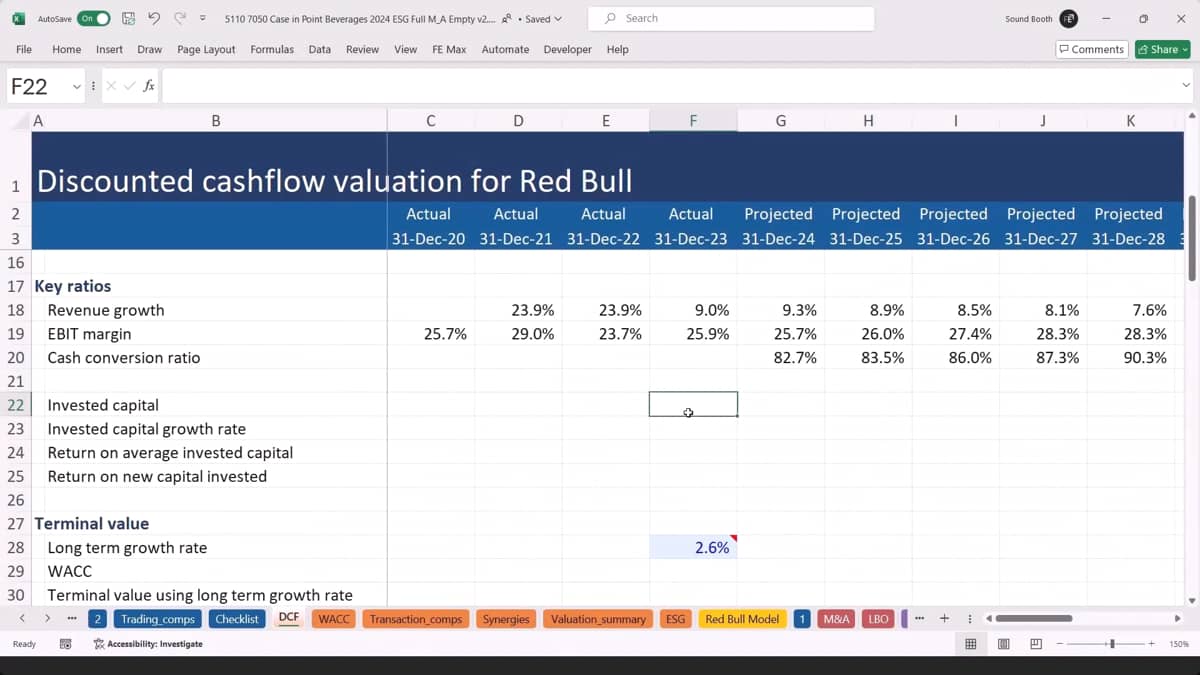Select column F header
This screenshot has height=675, width=1200.
[x=693, y=121]
